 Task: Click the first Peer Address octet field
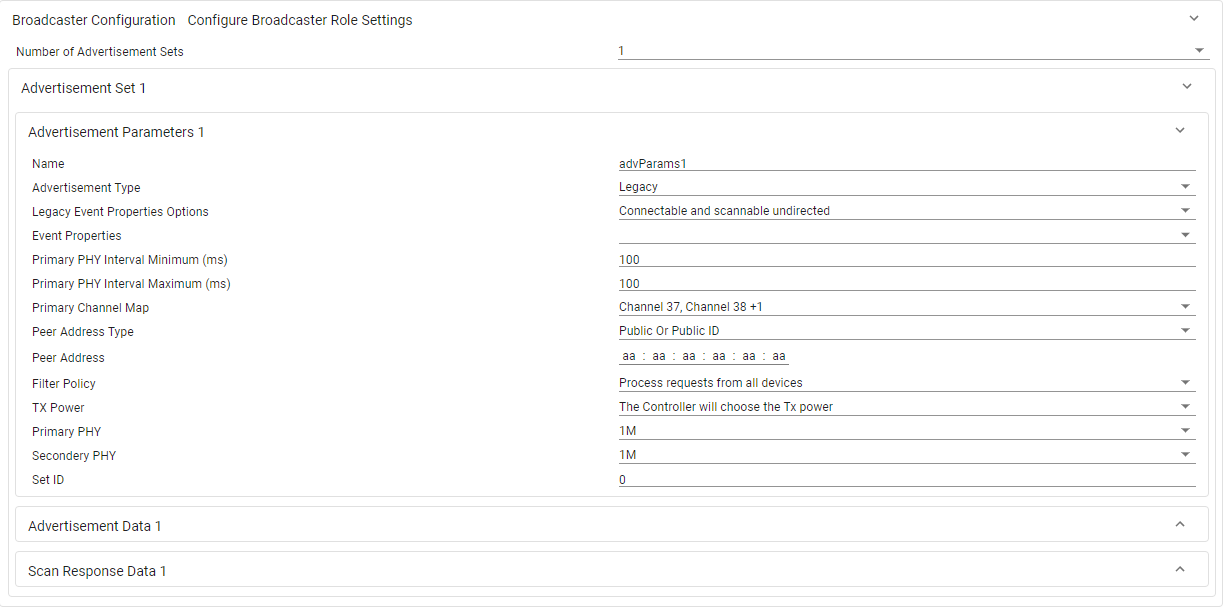tap(628, 355)
